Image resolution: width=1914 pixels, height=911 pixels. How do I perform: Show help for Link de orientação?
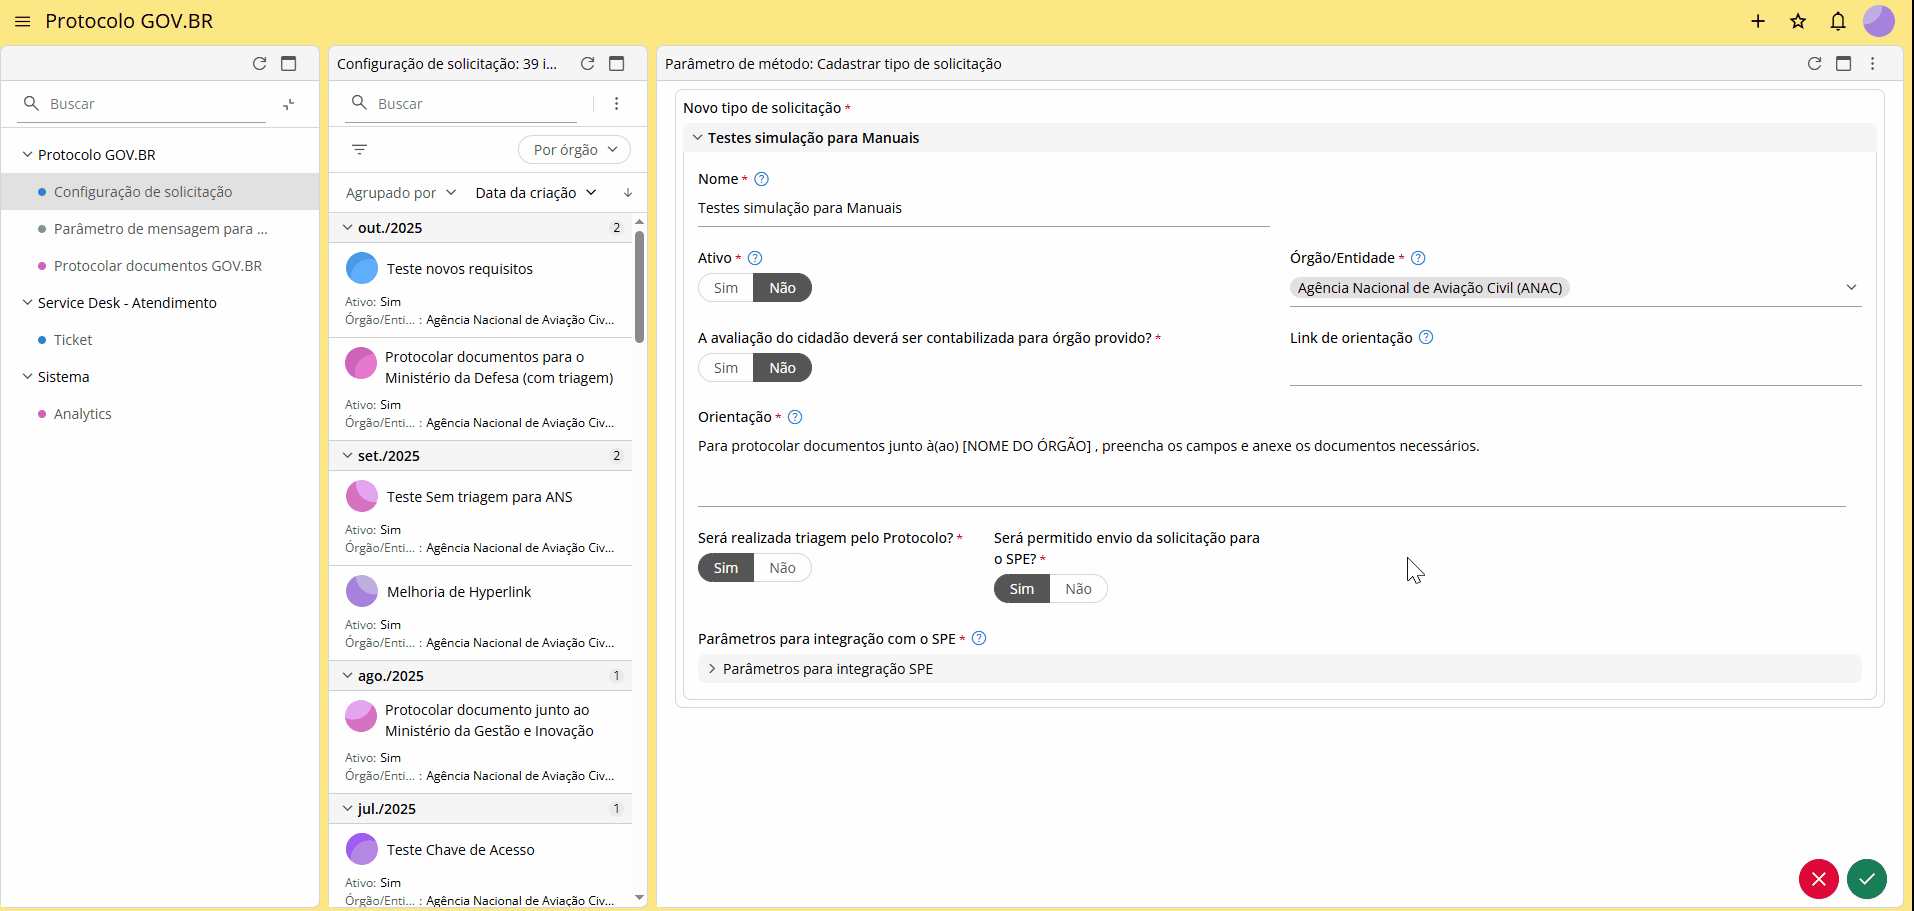(x=1426, y=338)
